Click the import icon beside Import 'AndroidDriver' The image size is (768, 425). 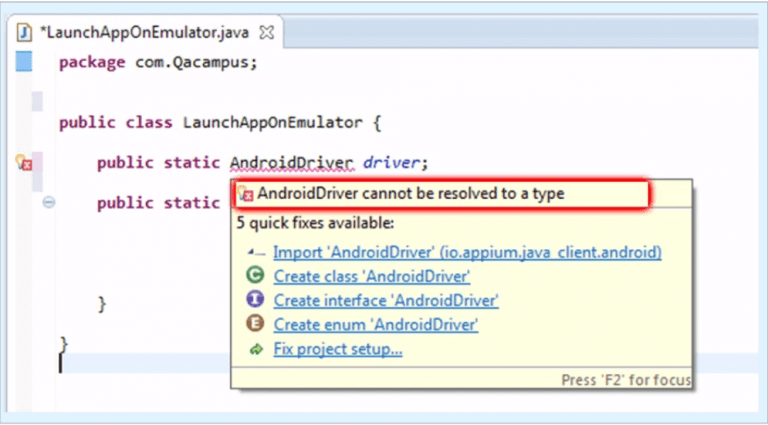tap(255, 253)
